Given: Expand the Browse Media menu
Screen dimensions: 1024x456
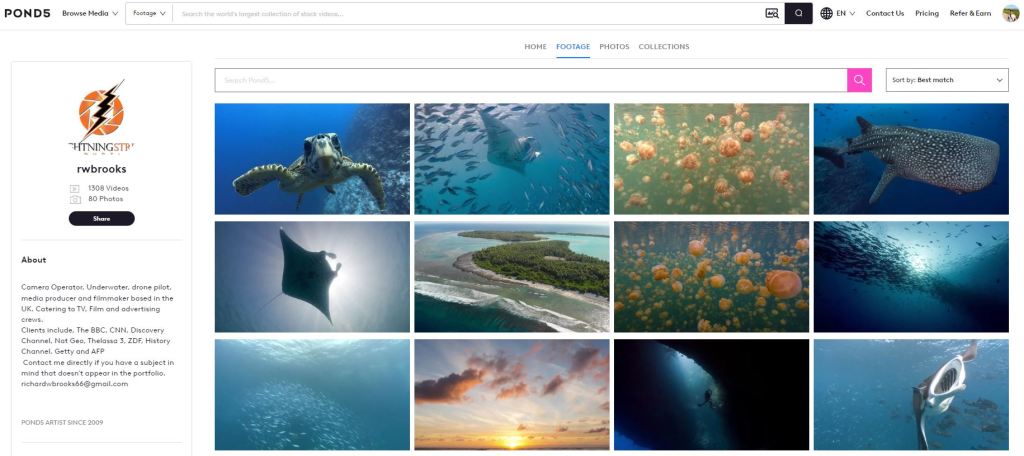Looking at the screenshot, I should (90, 14).
